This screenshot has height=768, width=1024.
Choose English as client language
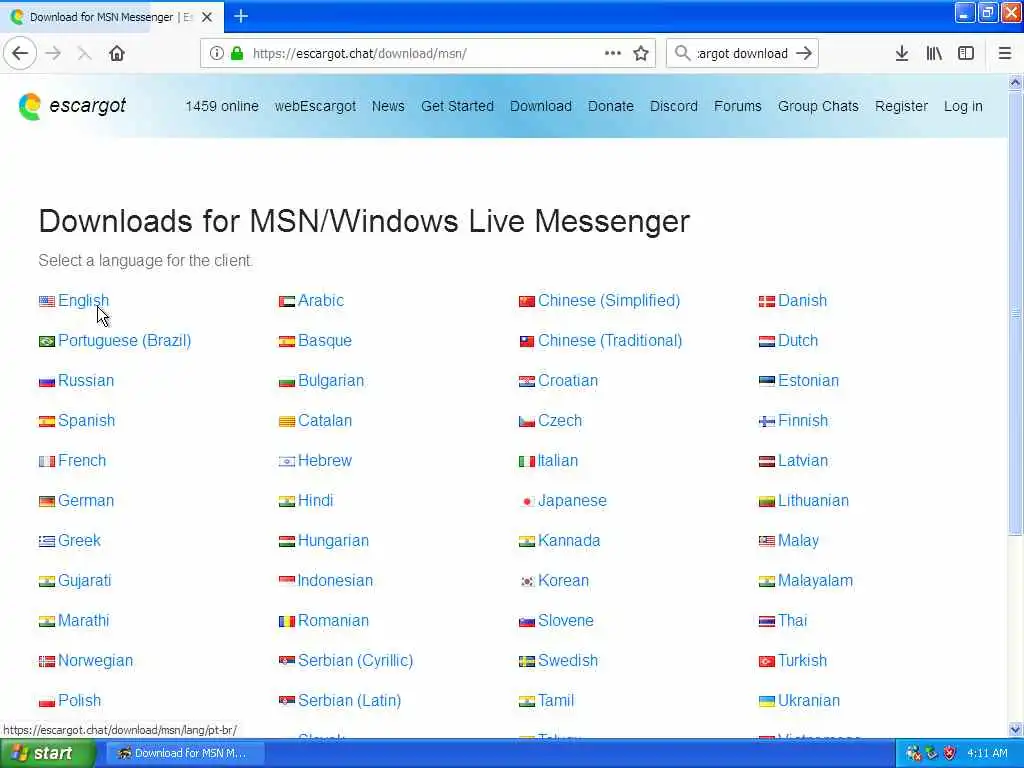coord(84,300)
